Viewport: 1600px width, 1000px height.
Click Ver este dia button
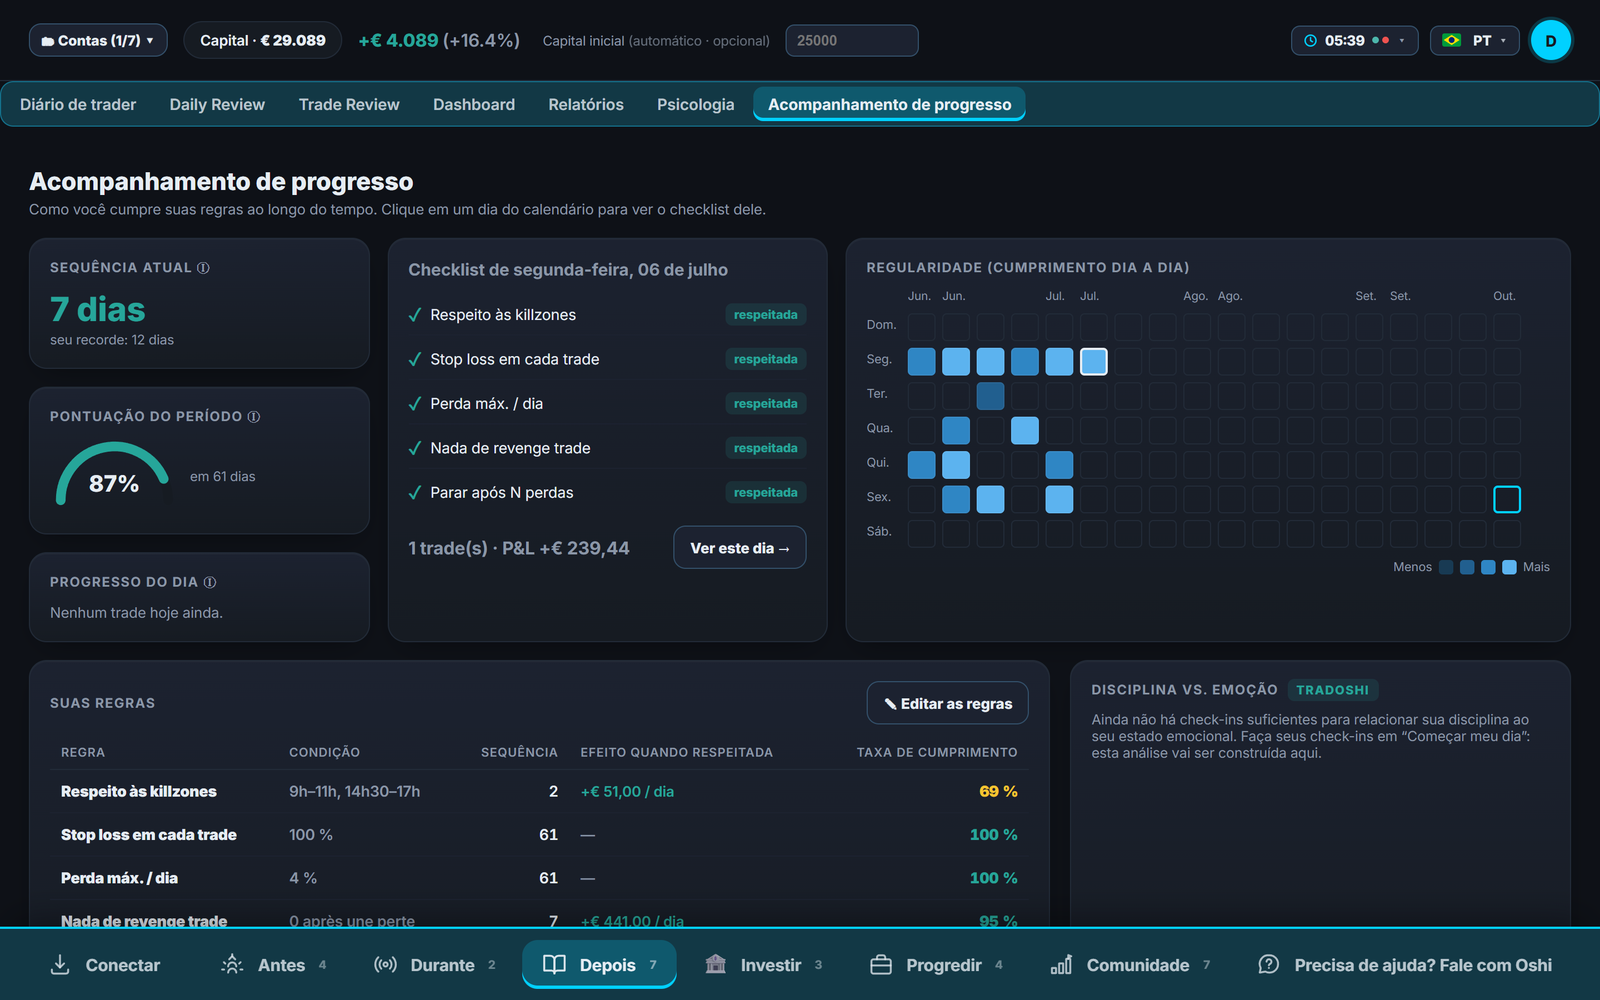[x=740, y=548]
